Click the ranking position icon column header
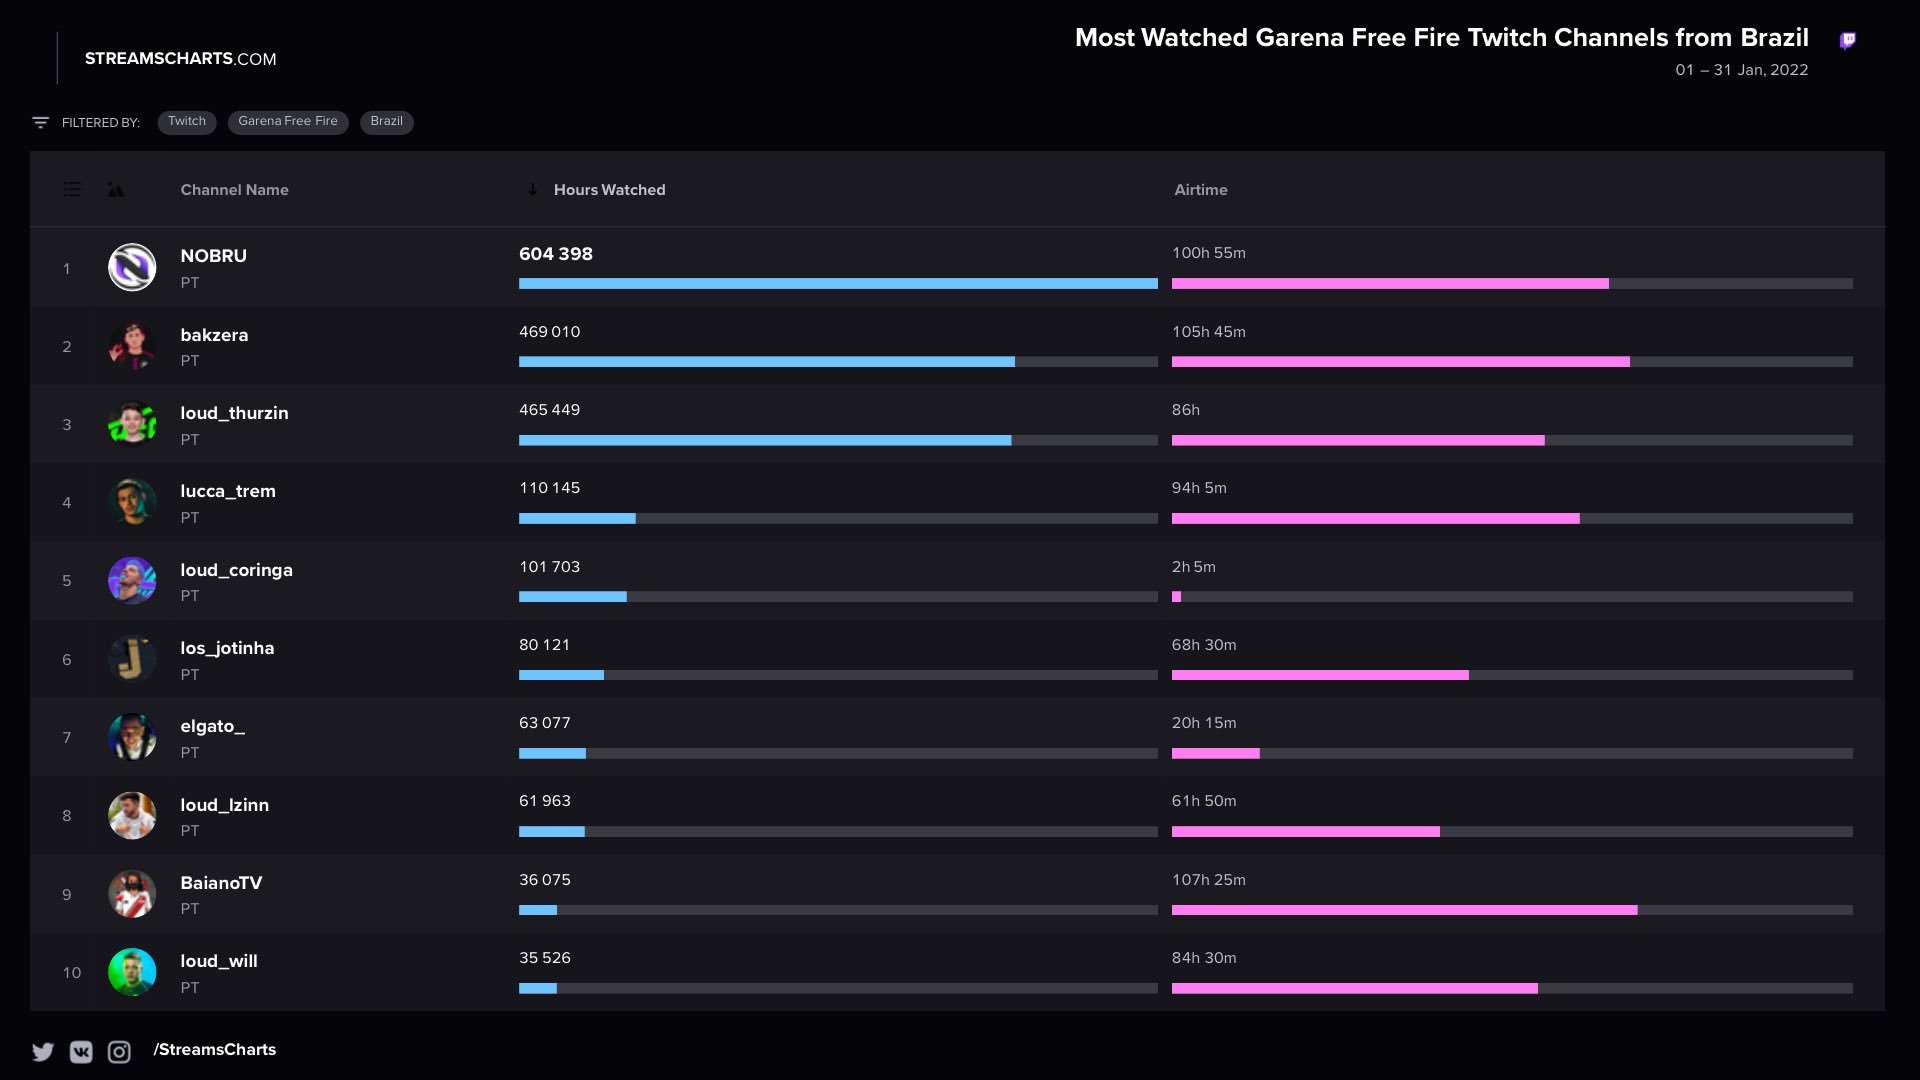Viewport: 1920px width, 1080px height. (71, 189)
